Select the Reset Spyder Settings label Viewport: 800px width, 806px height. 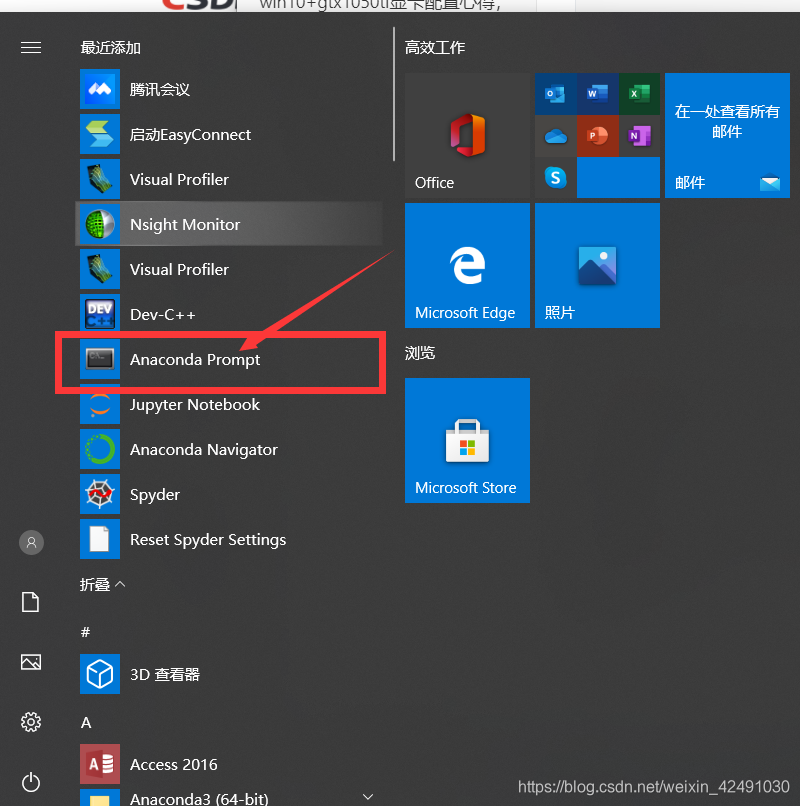pyautogui.click(x=208, y=540)
